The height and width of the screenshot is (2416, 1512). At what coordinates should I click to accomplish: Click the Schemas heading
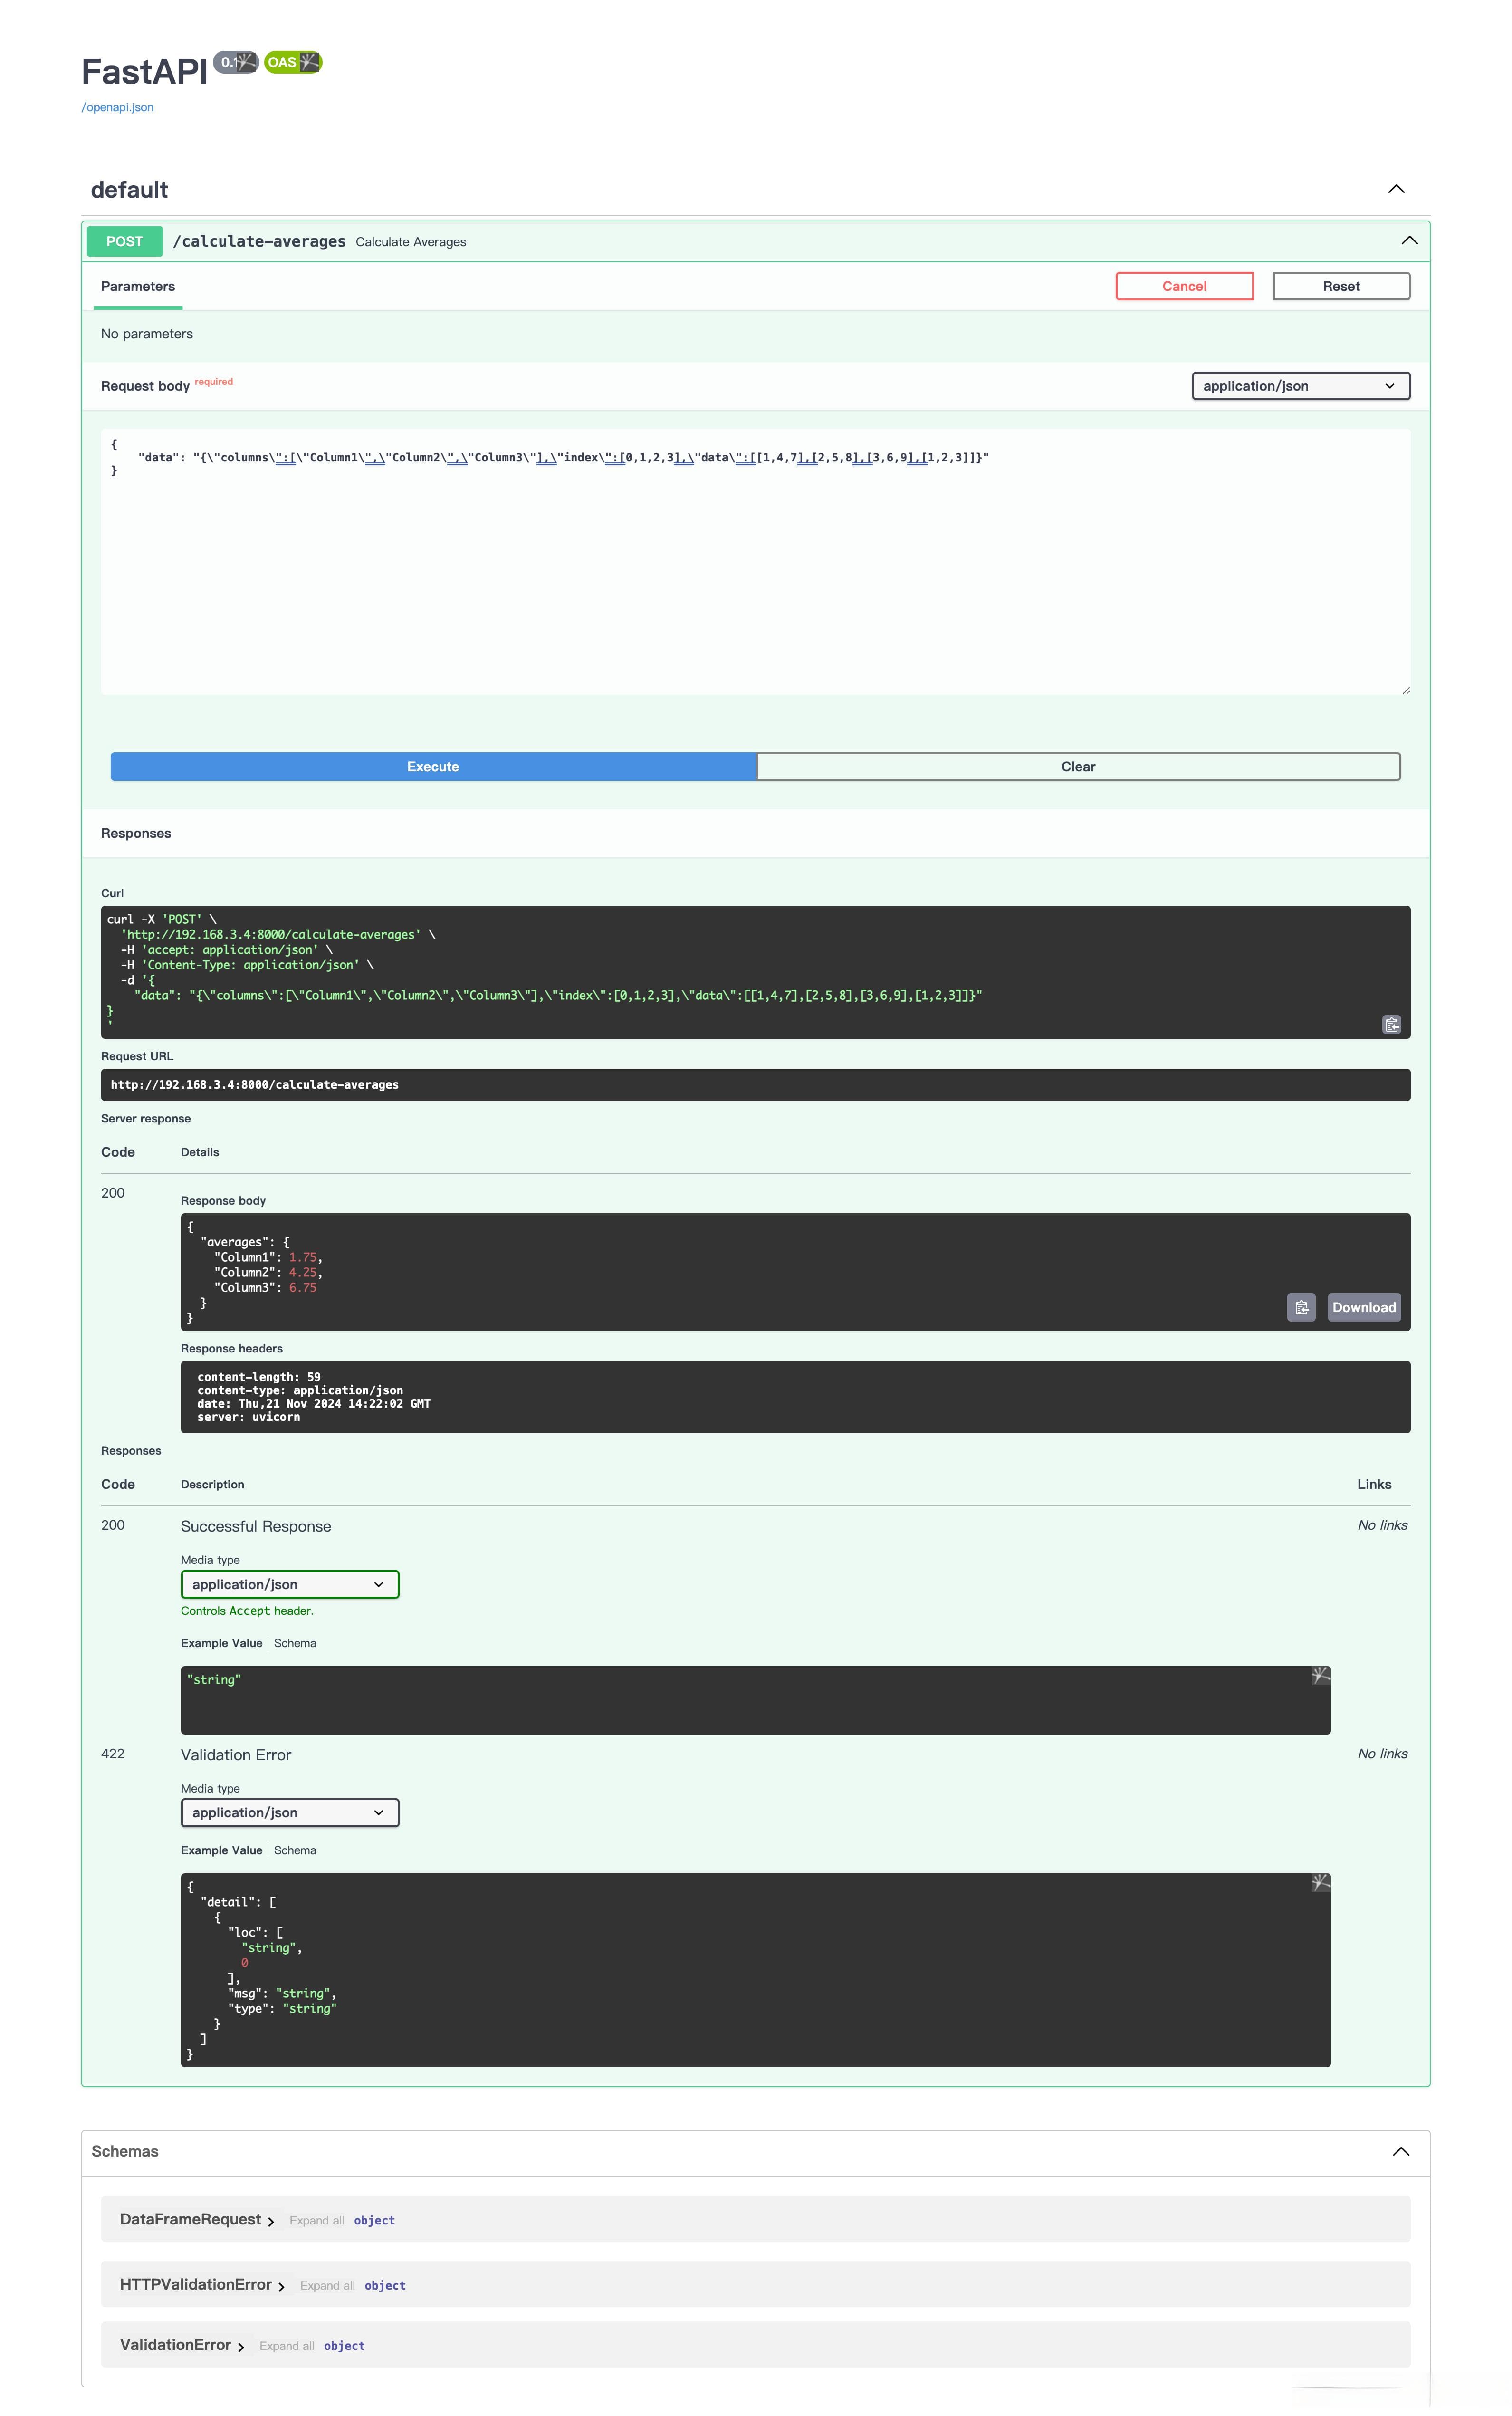tap(125, 2151)
